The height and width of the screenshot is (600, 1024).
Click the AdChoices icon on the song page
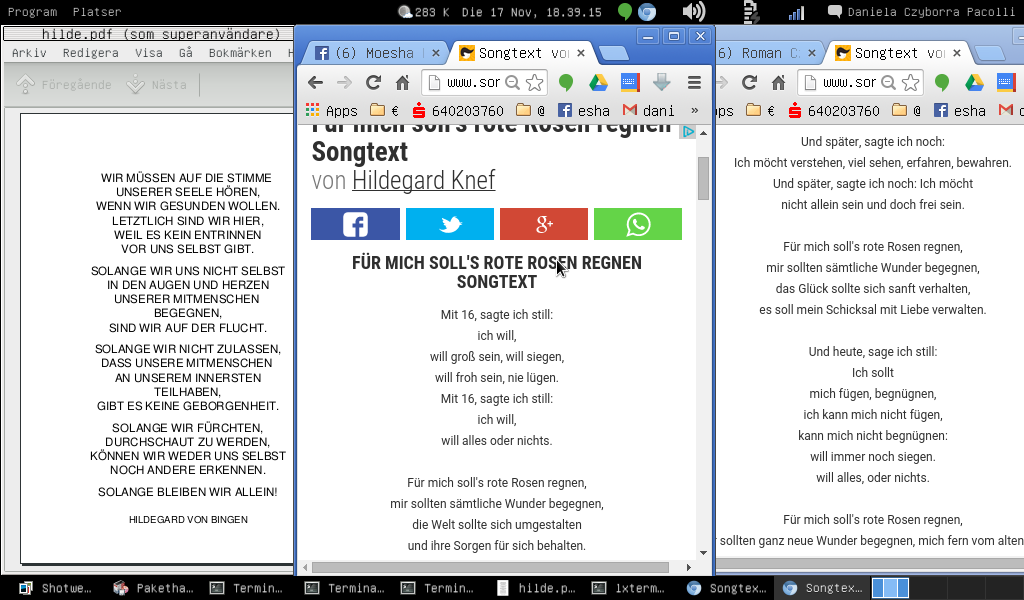pyautogui.click(x=688, y=132)
